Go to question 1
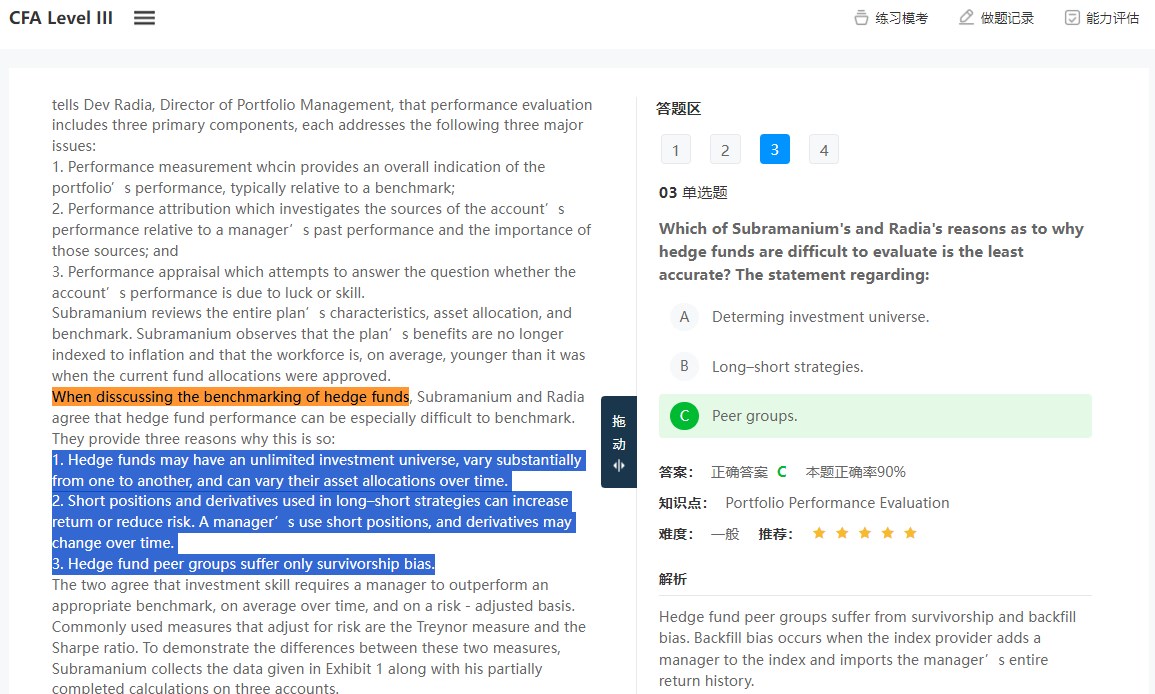 point(675,150)
